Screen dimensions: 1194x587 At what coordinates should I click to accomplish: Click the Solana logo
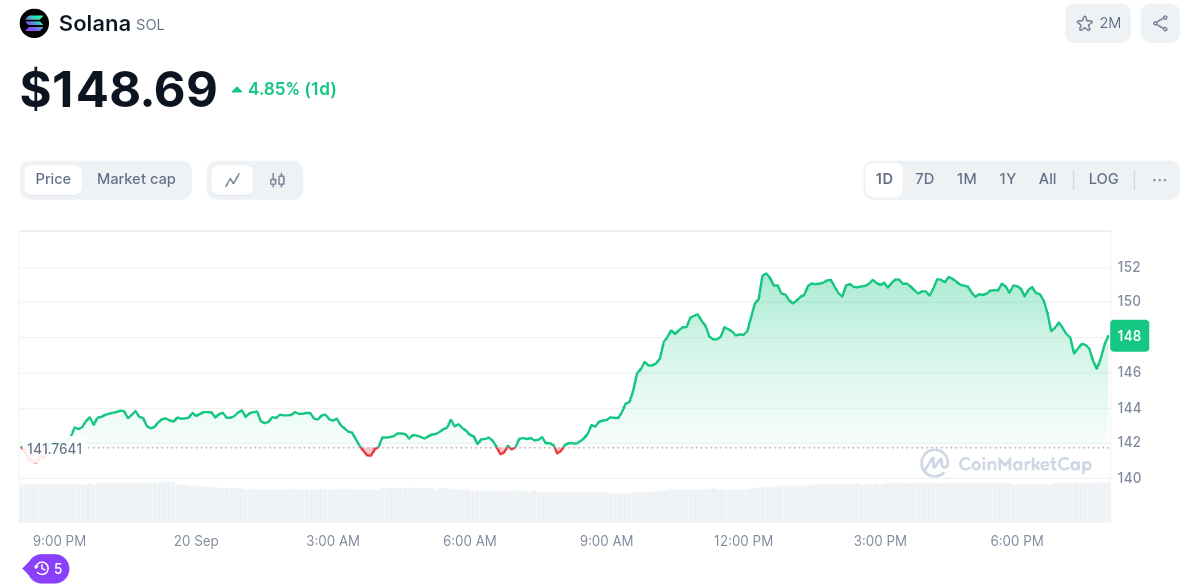[33, 23]
